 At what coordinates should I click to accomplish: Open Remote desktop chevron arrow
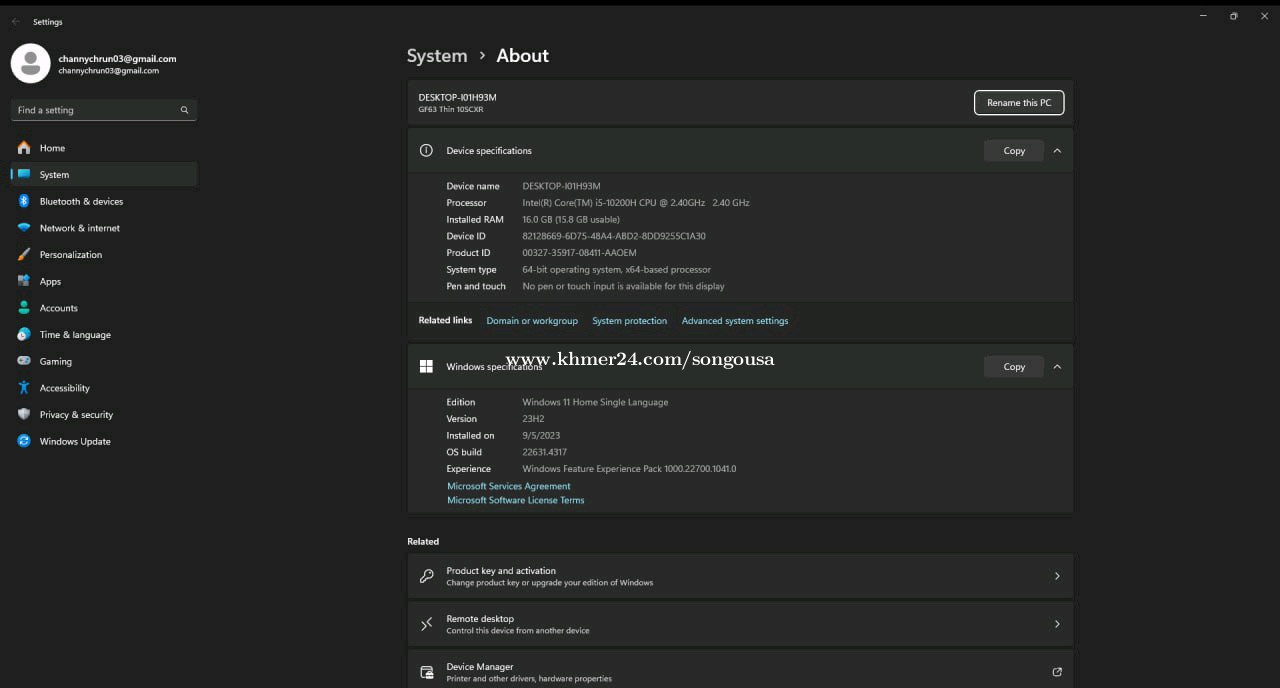point(1057,624)
